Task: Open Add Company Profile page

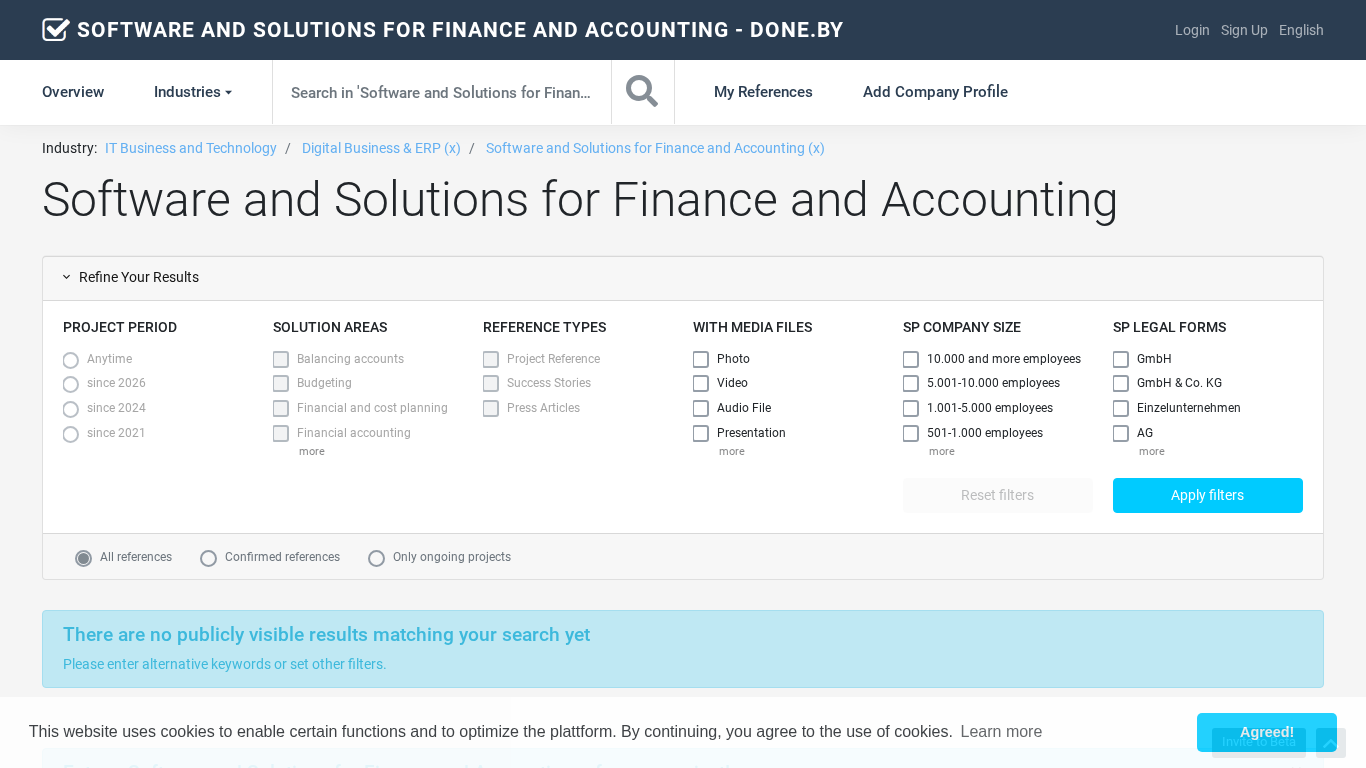Action: point(935,92)
